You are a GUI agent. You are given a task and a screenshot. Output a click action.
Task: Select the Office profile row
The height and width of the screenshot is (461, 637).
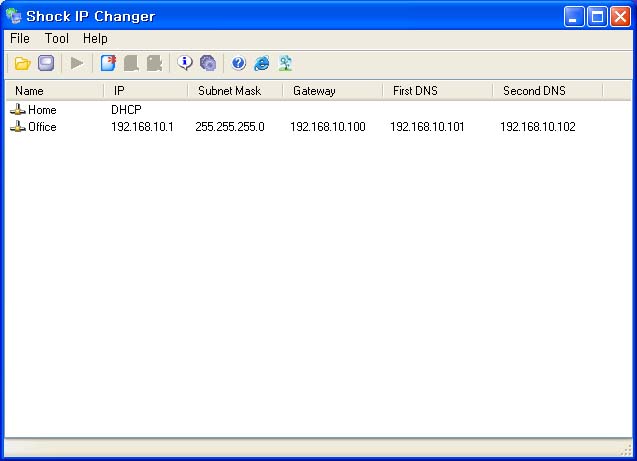click(x=42, y=127)
